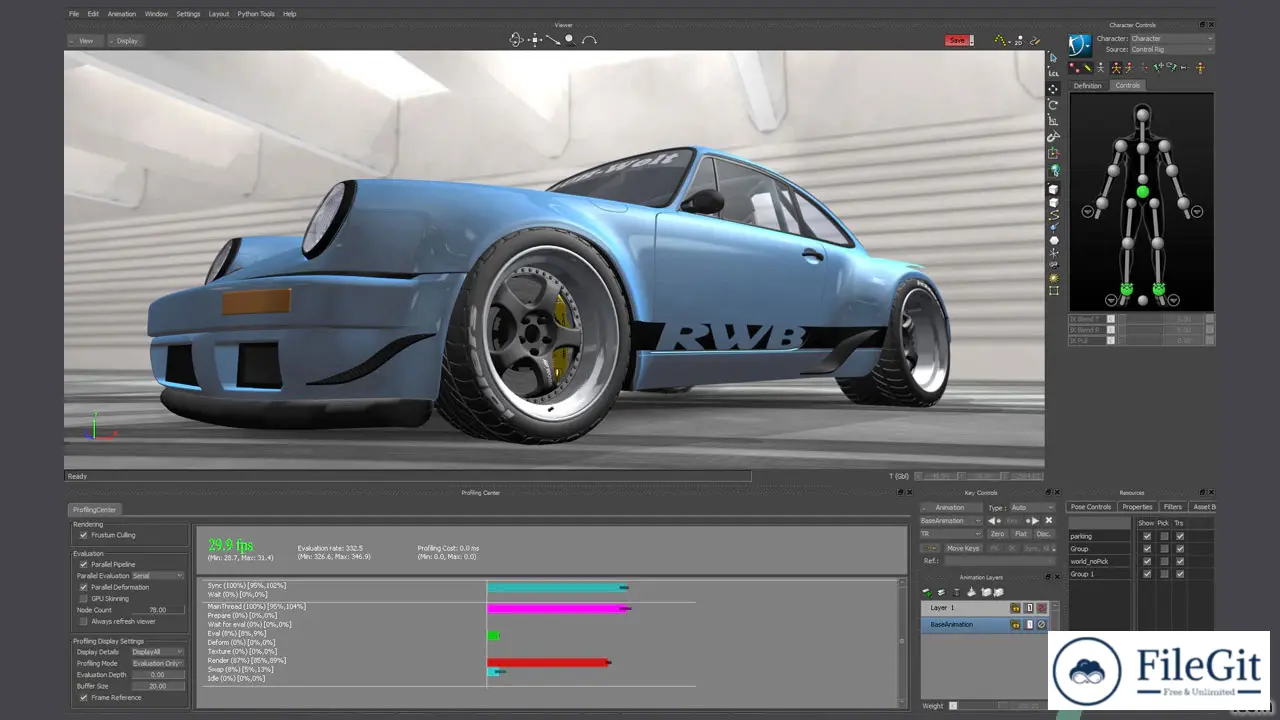The height and width of the screenshot is (720, 1280).
Task: Open the File menu
Action: click(74, 14)
